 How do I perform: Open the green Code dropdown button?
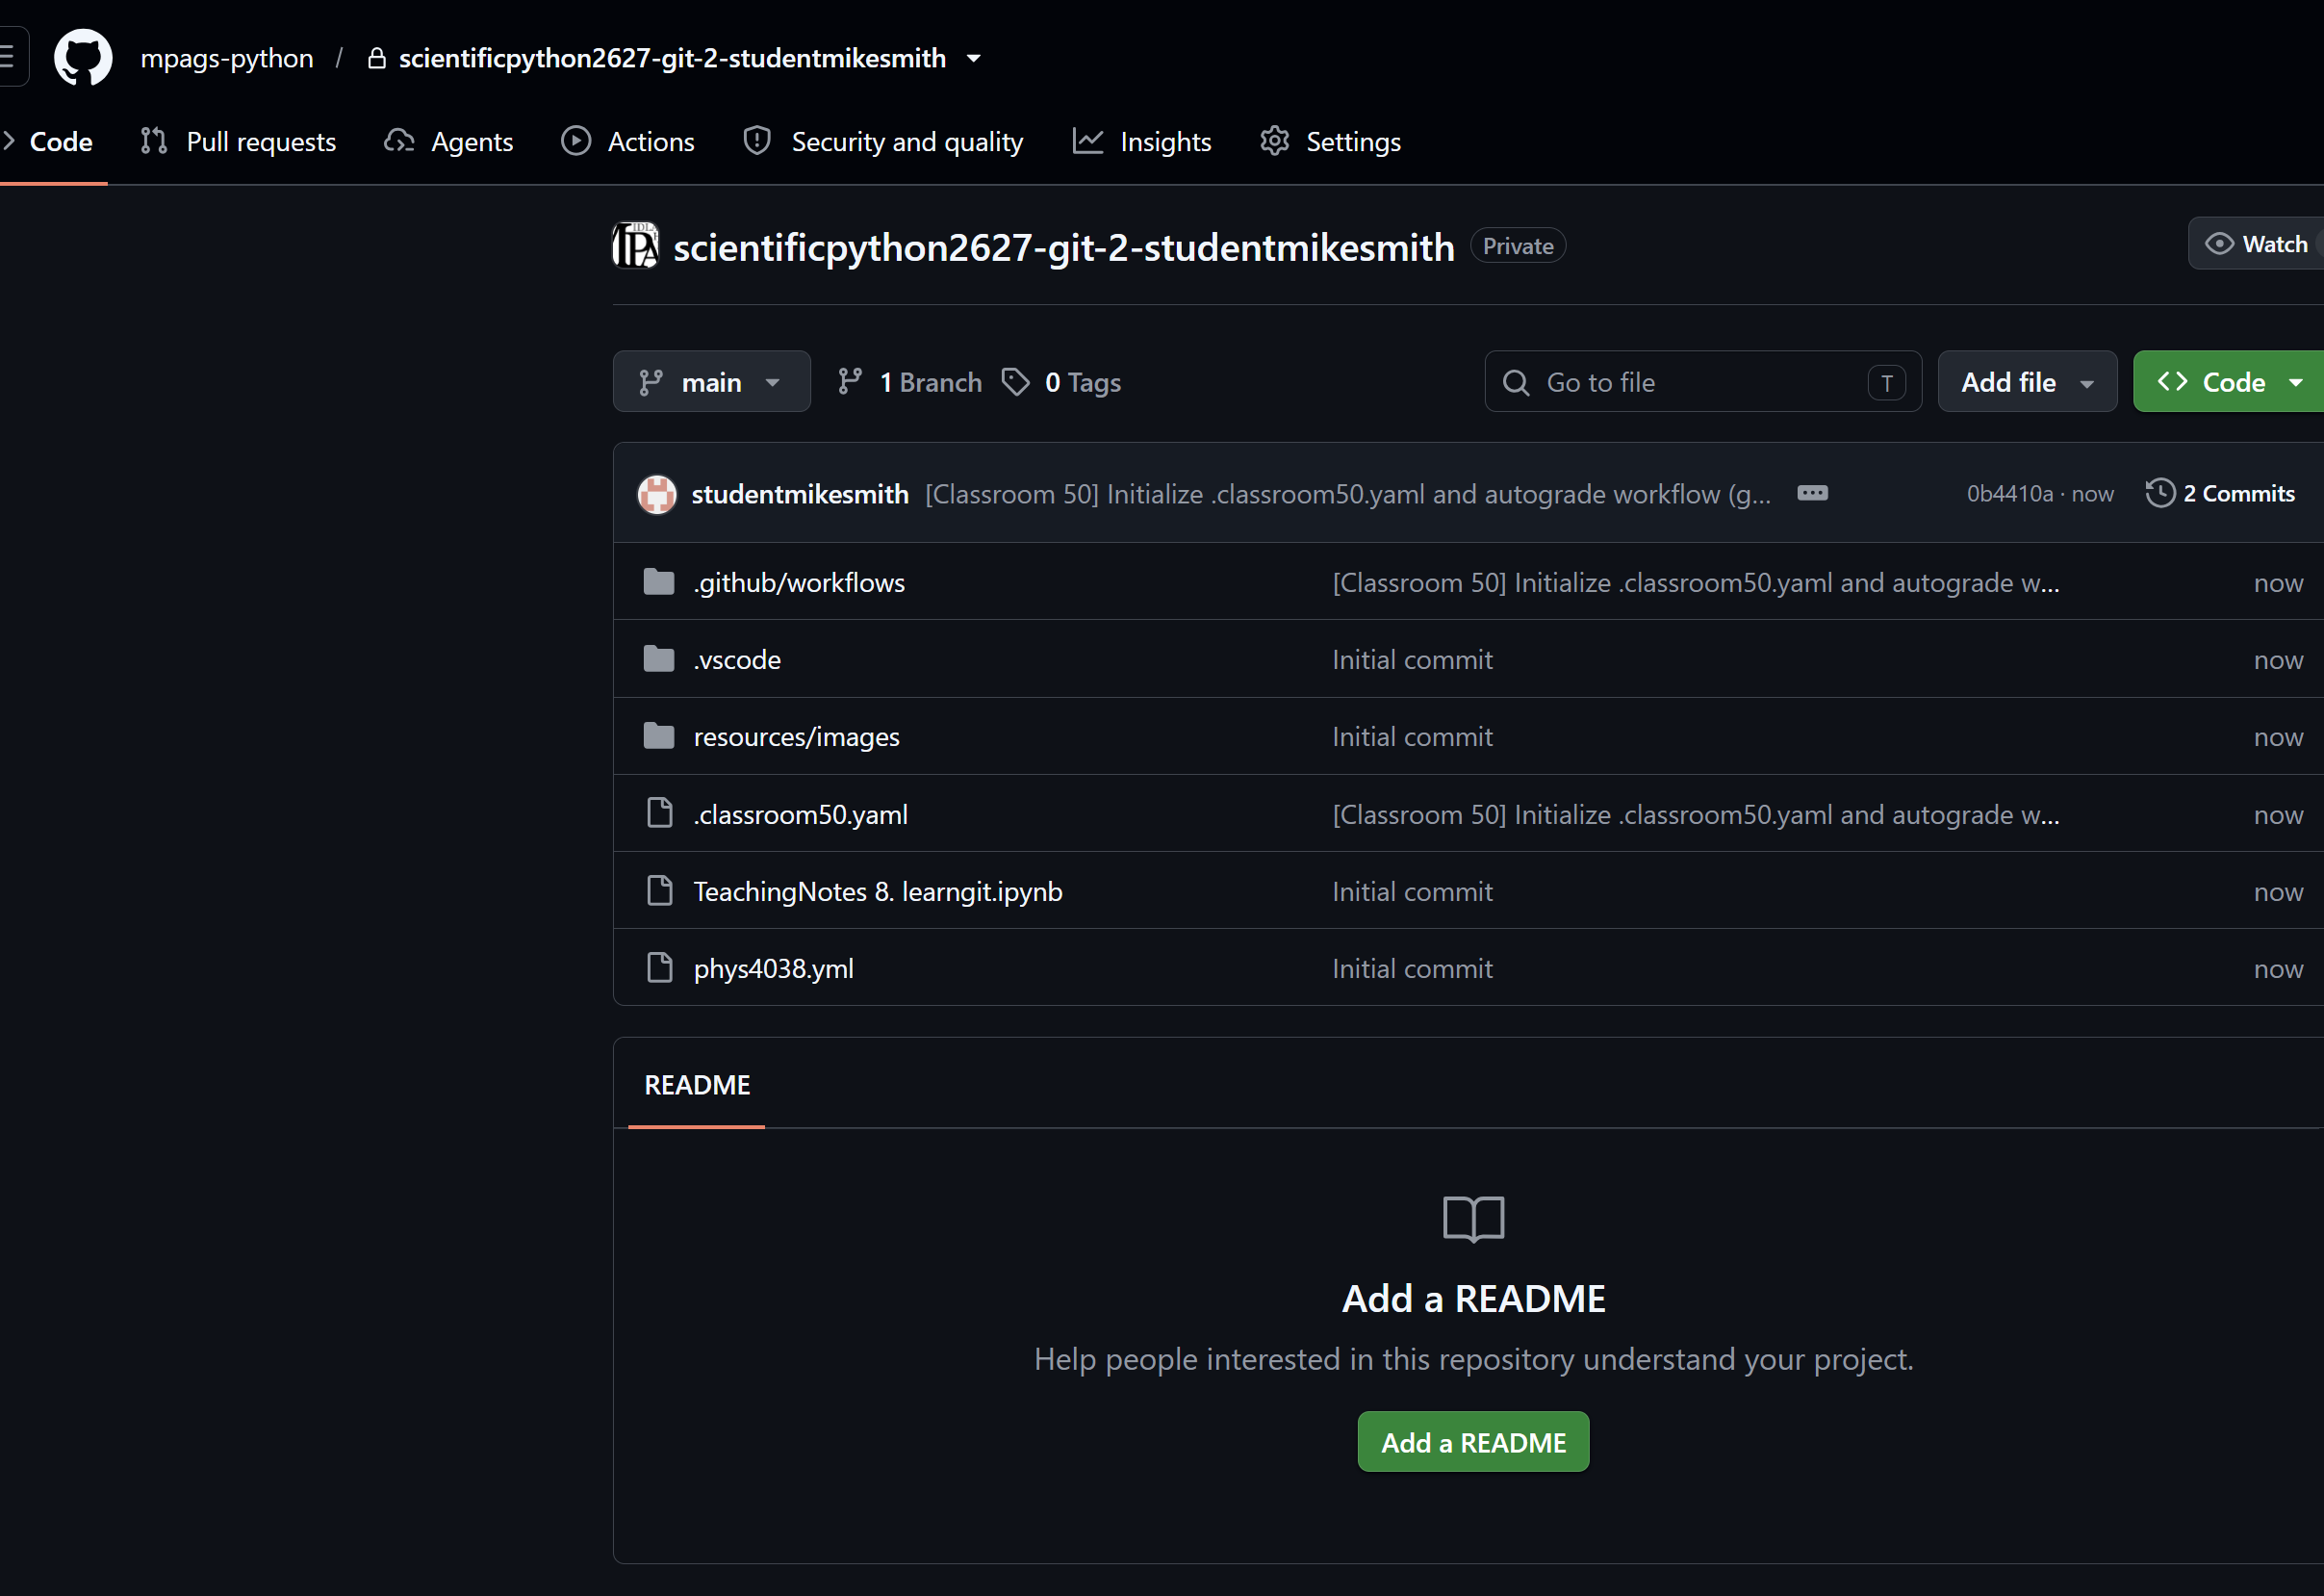[x=2230, y=382]
